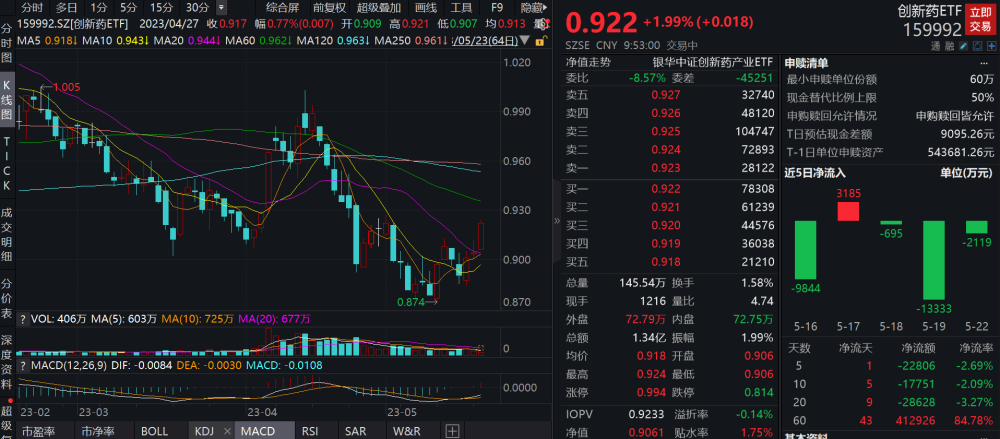Toggle 前复权 price adjustment
1000x439 pixels.
[x=329, y=8]
